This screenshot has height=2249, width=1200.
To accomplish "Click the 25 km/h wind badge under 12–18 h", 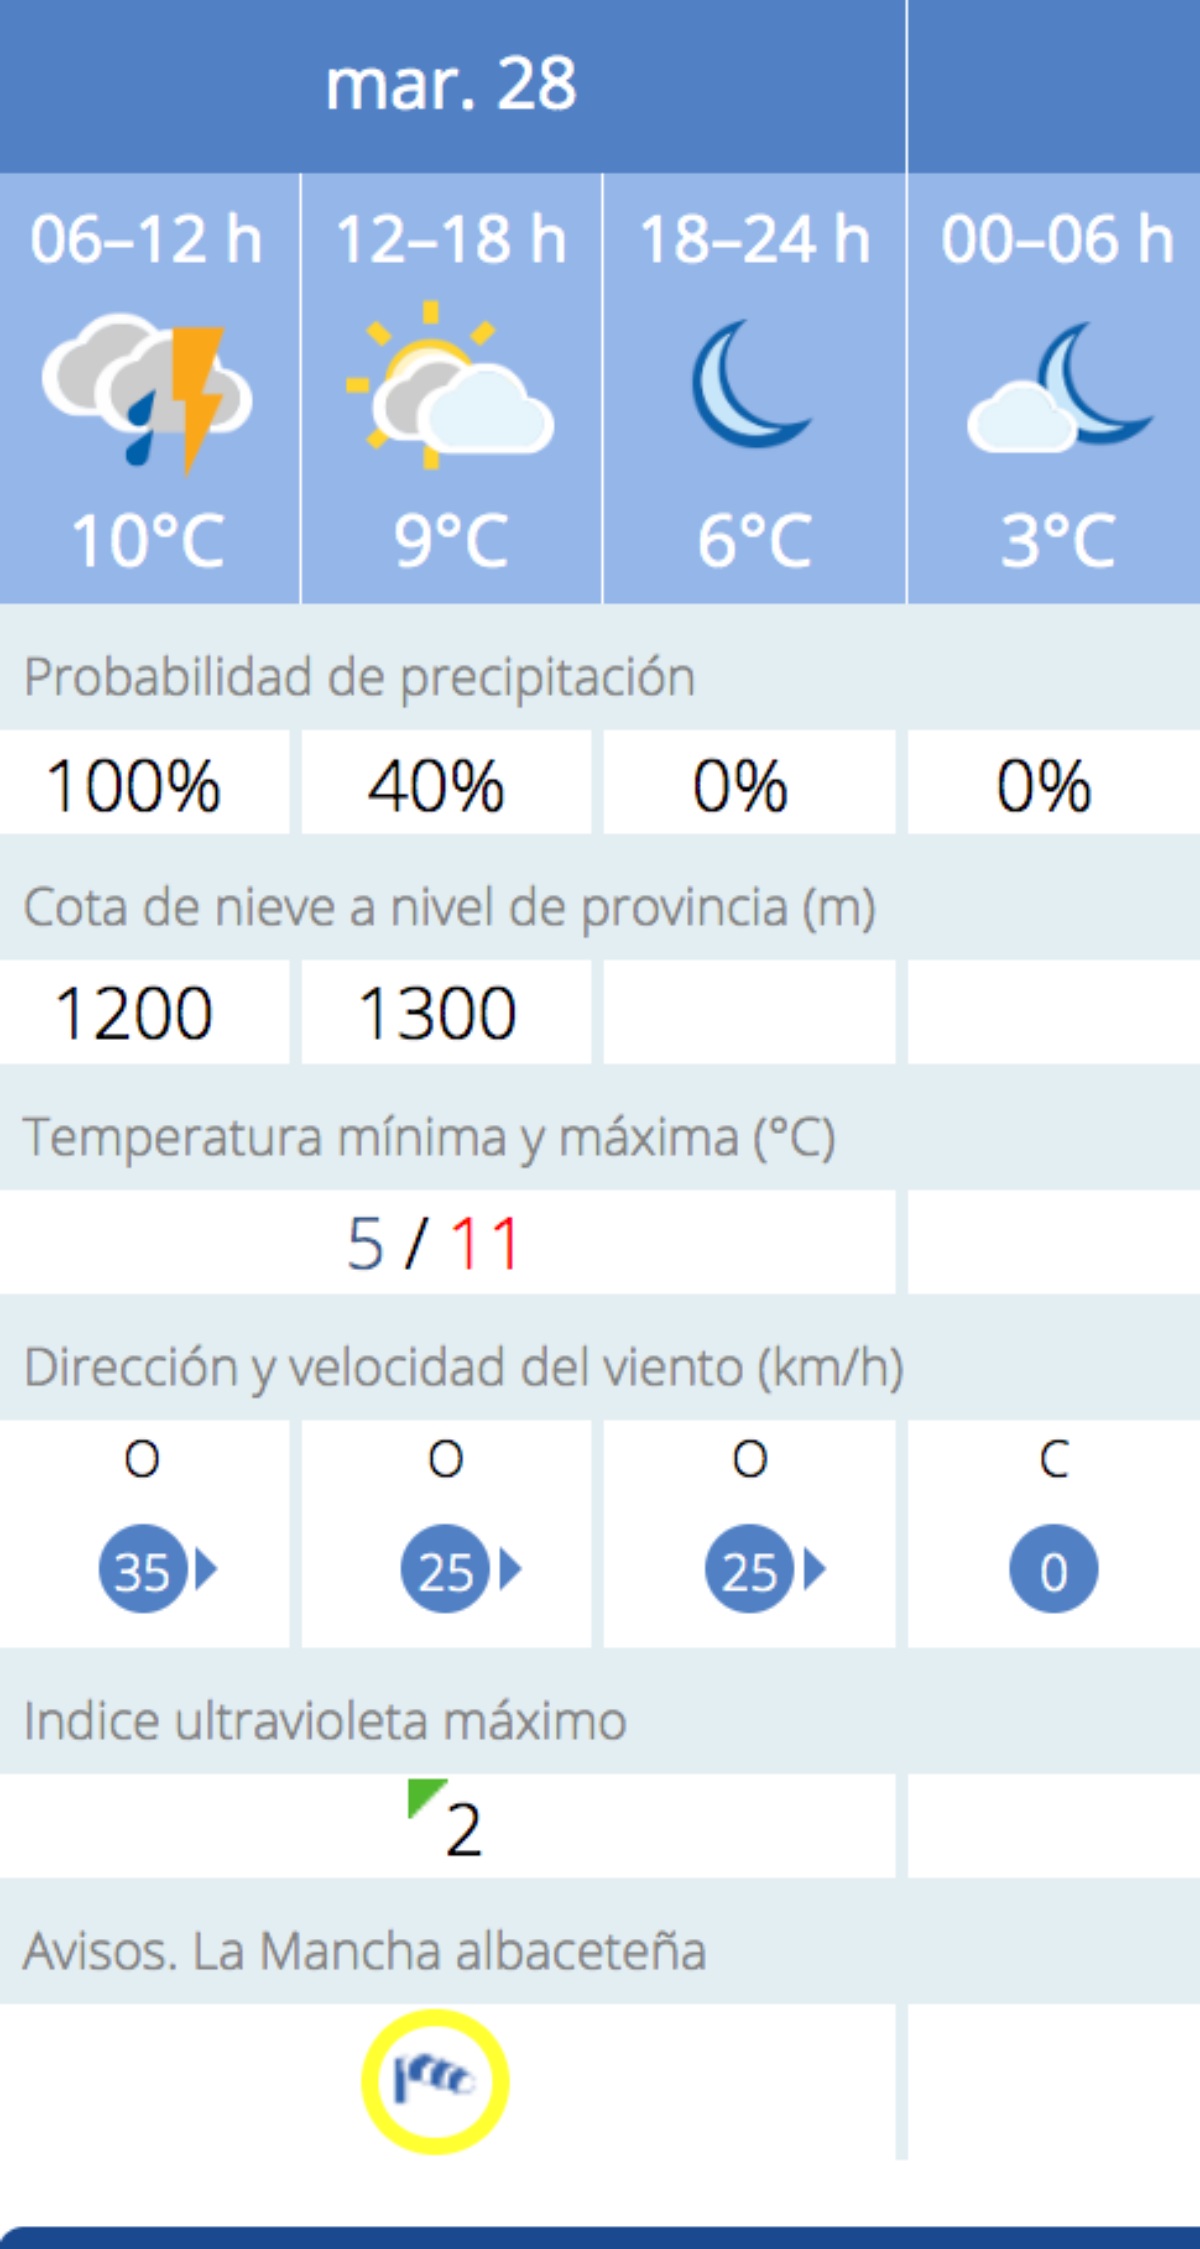I will [461, 1569].
